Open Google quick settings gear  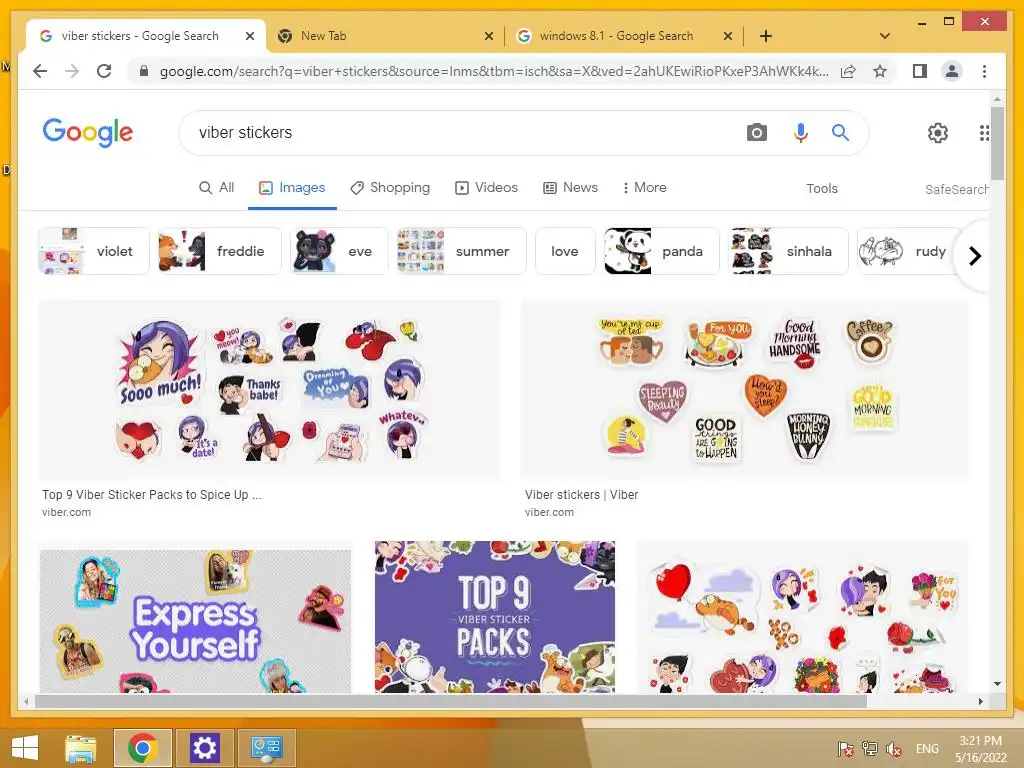937,133
